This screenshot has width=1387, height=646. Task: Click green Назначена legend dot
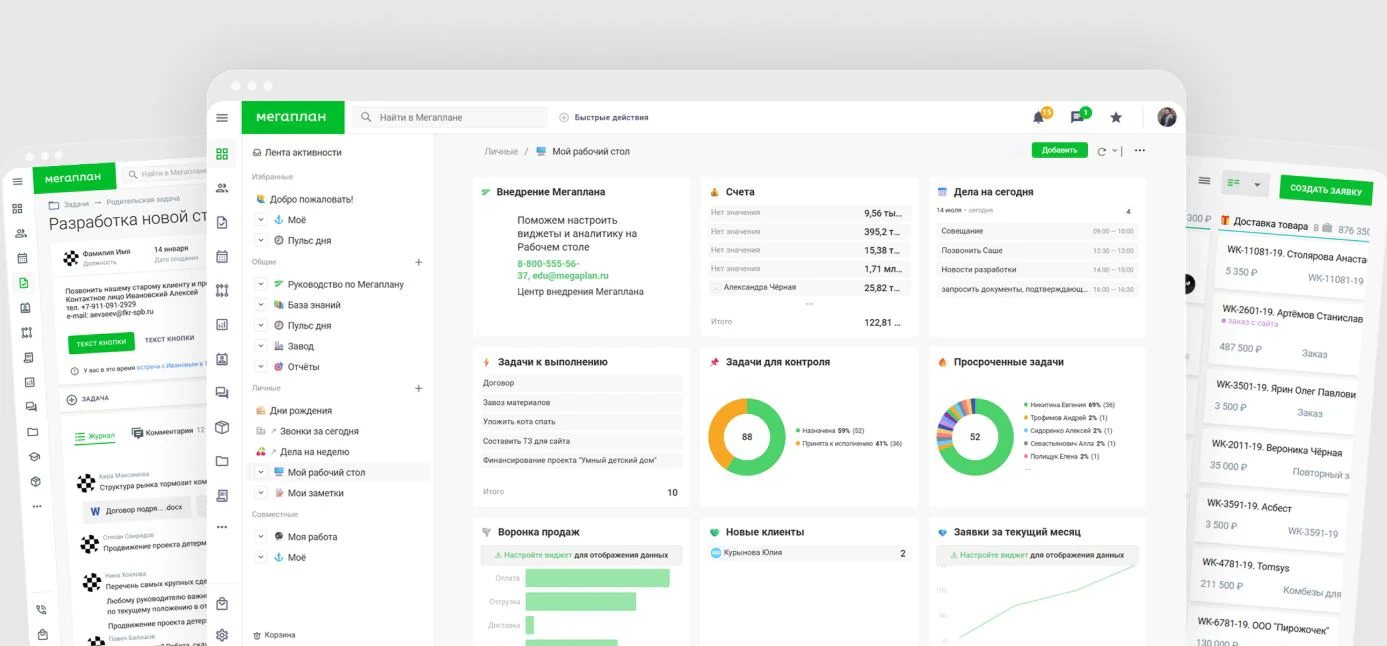[x=798, y=430]
